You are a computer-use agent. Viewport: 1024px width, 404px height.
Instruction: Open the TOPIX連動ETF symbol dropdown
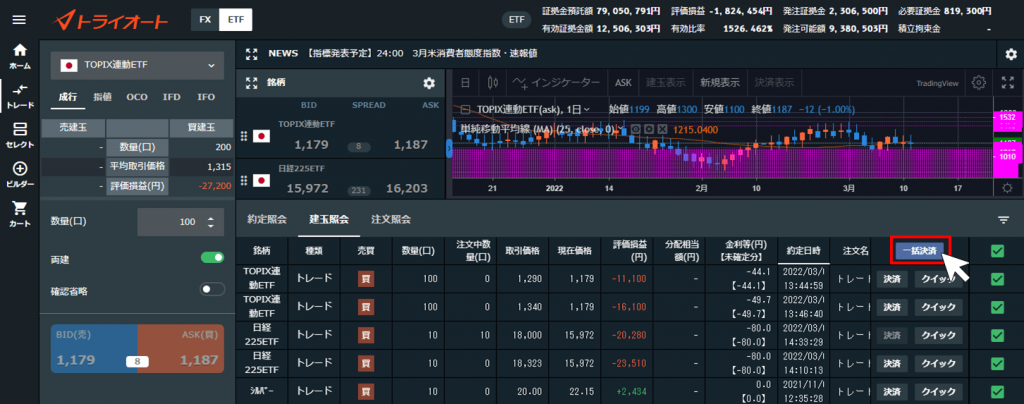[137, 65]
